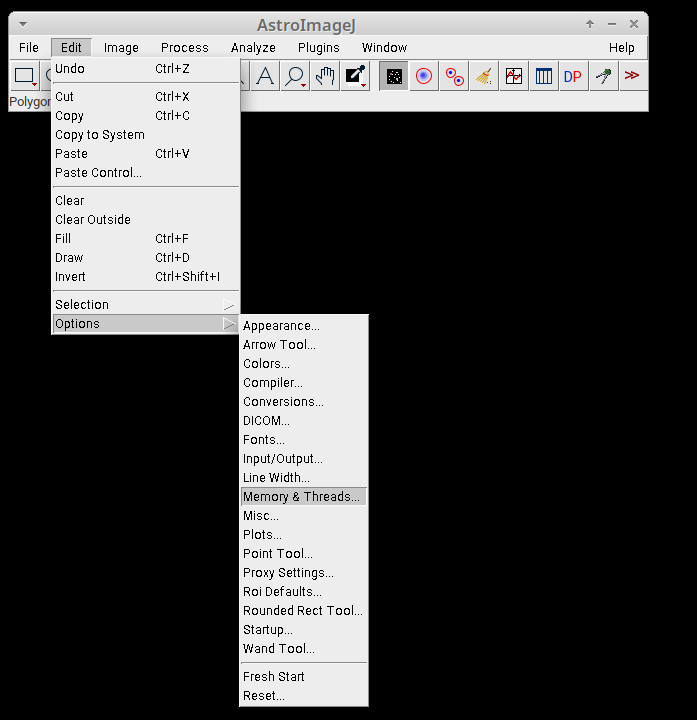
Task: Choose Reset in Options submenu
Action: click(304, 696)
